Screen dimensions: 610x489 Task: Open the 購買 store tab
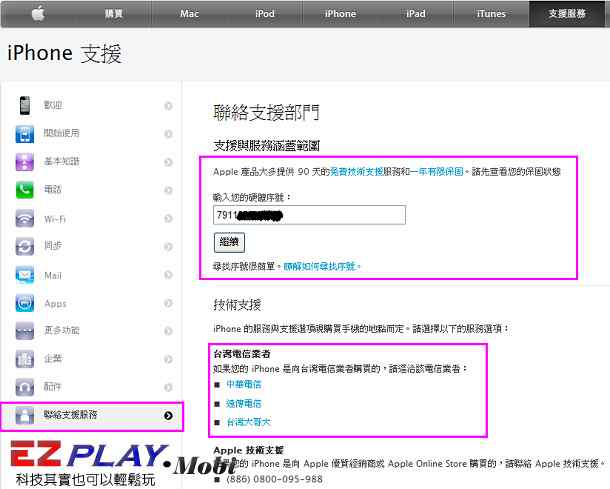pyautogui.click(x=114, y=14)
